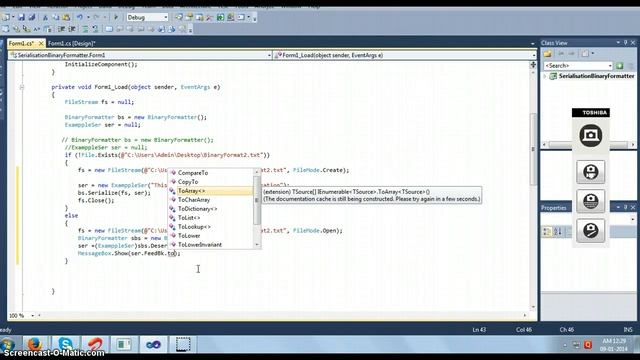Click the Toshiba camera capture middle button
The width and height of the screenshot is (640, 360).
pyautogui.click(x=591, y=201)
